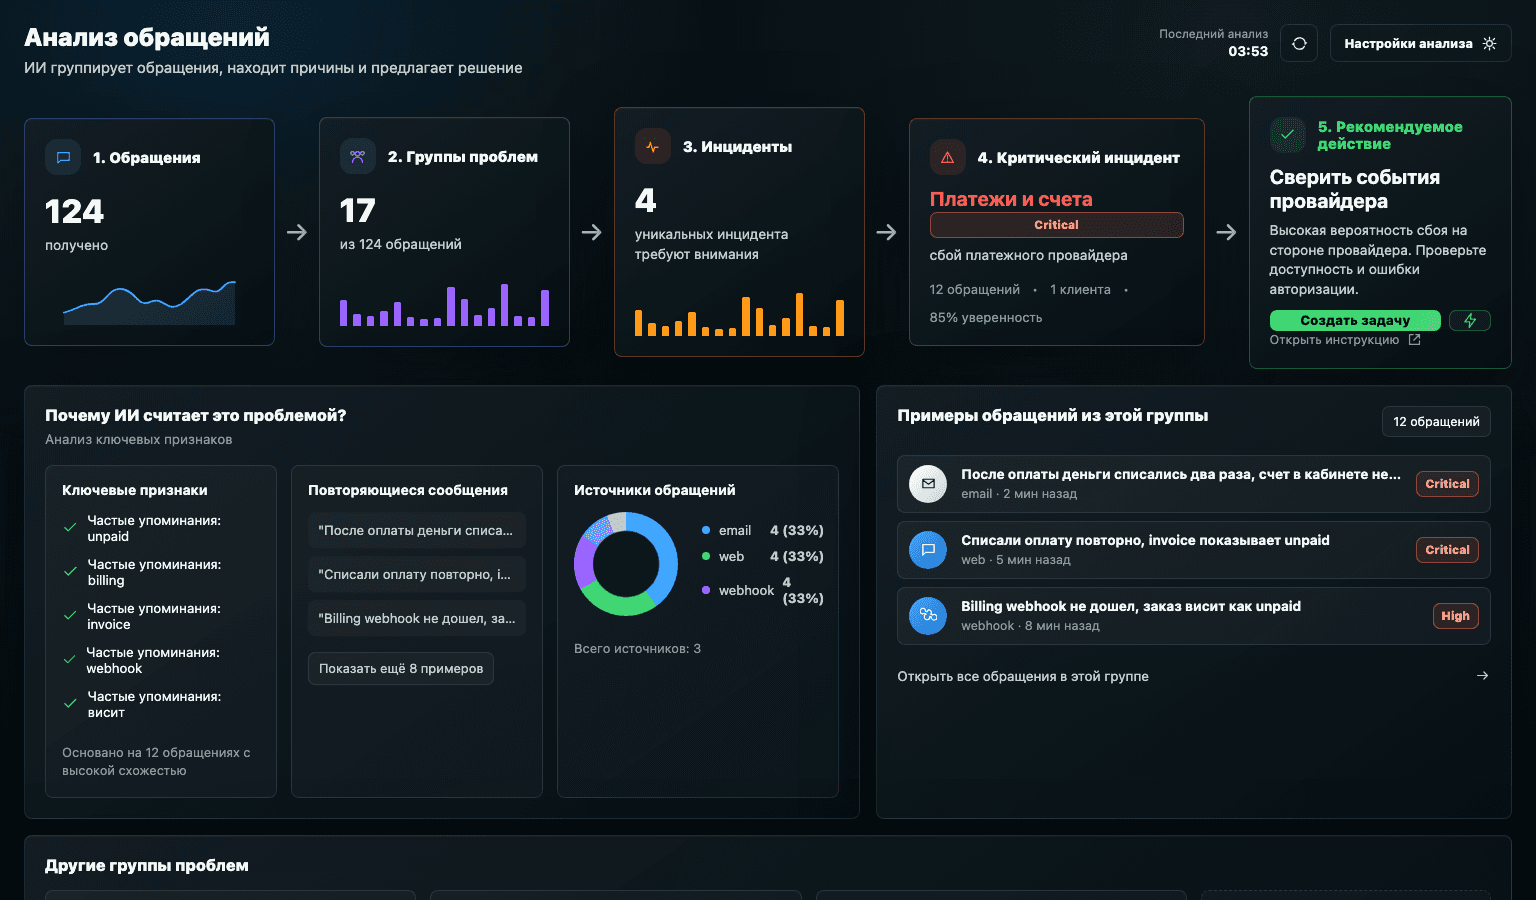Toggle the billing key feature checkmark
This screenshot has height=900, width=1536.
pos(70,571)
